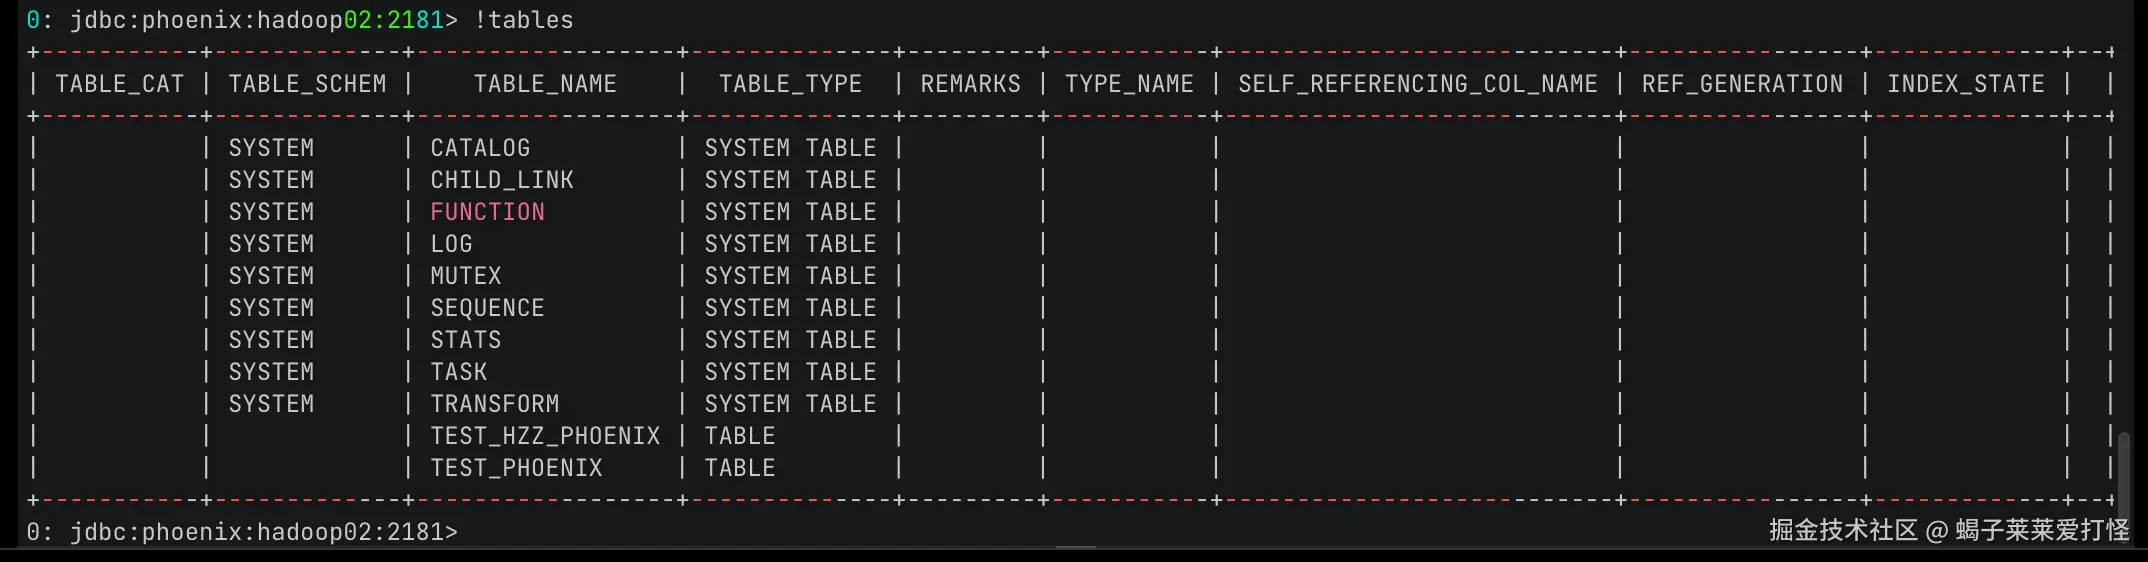Click the bottom empty jdbc prompt line
The image size is (2148, 562).
242,532
